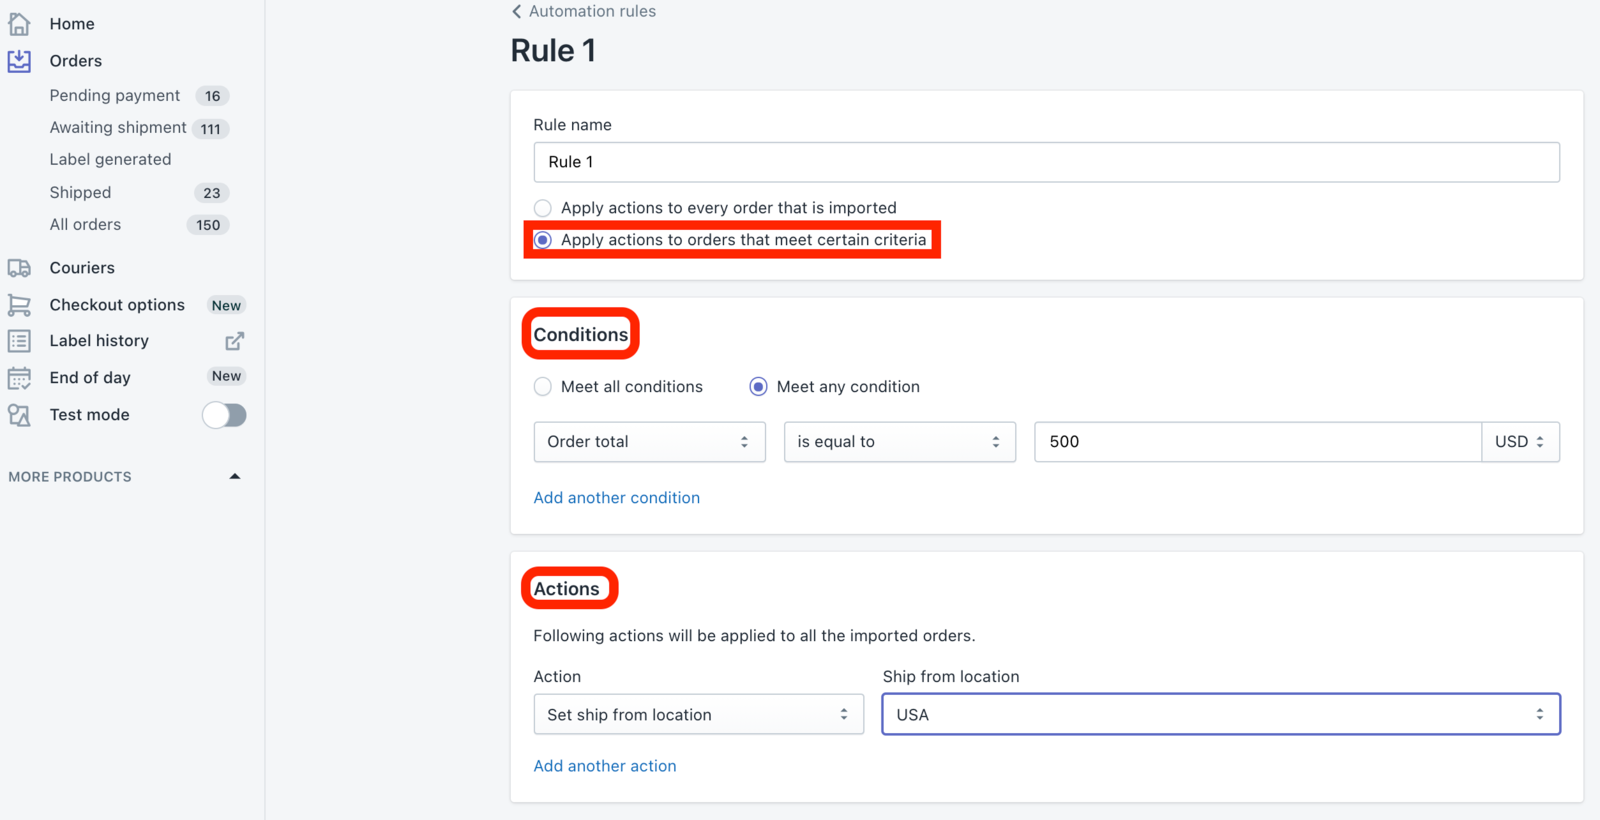This screenshot has height=820, width=1600.
Task: Choose Meet all conditions radio
Action: pos(542,387)
